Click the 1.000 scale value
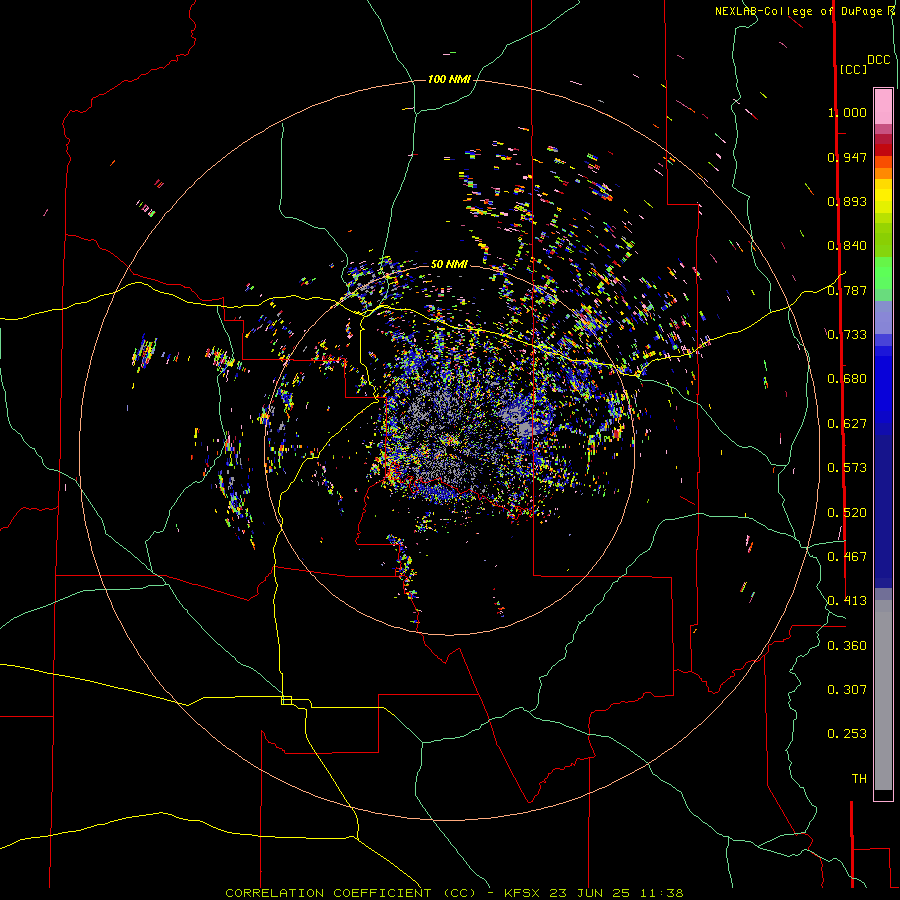900x900 pixels. pos(847,112)
